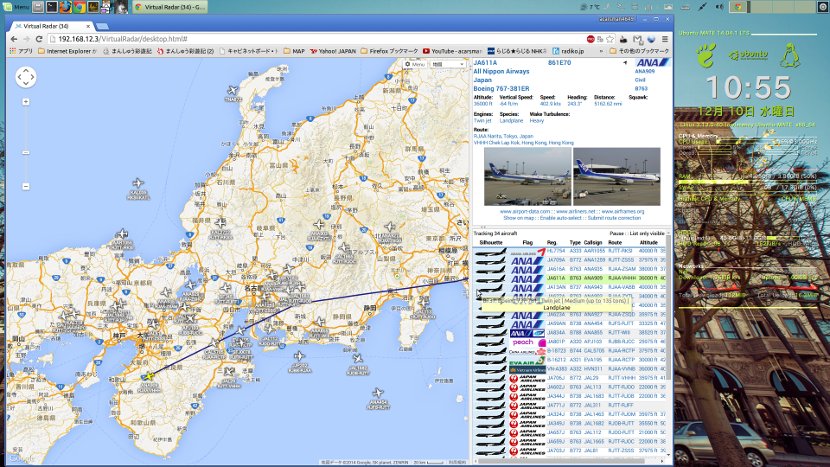Sort list by Callsign column
This screenshot has height=467, width=830.
tap(593, 243)
